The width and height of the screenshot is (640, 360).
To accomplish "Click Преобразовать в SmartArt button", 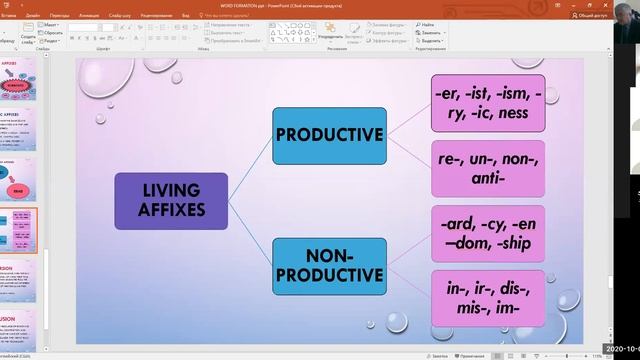I will click(233, 40).
